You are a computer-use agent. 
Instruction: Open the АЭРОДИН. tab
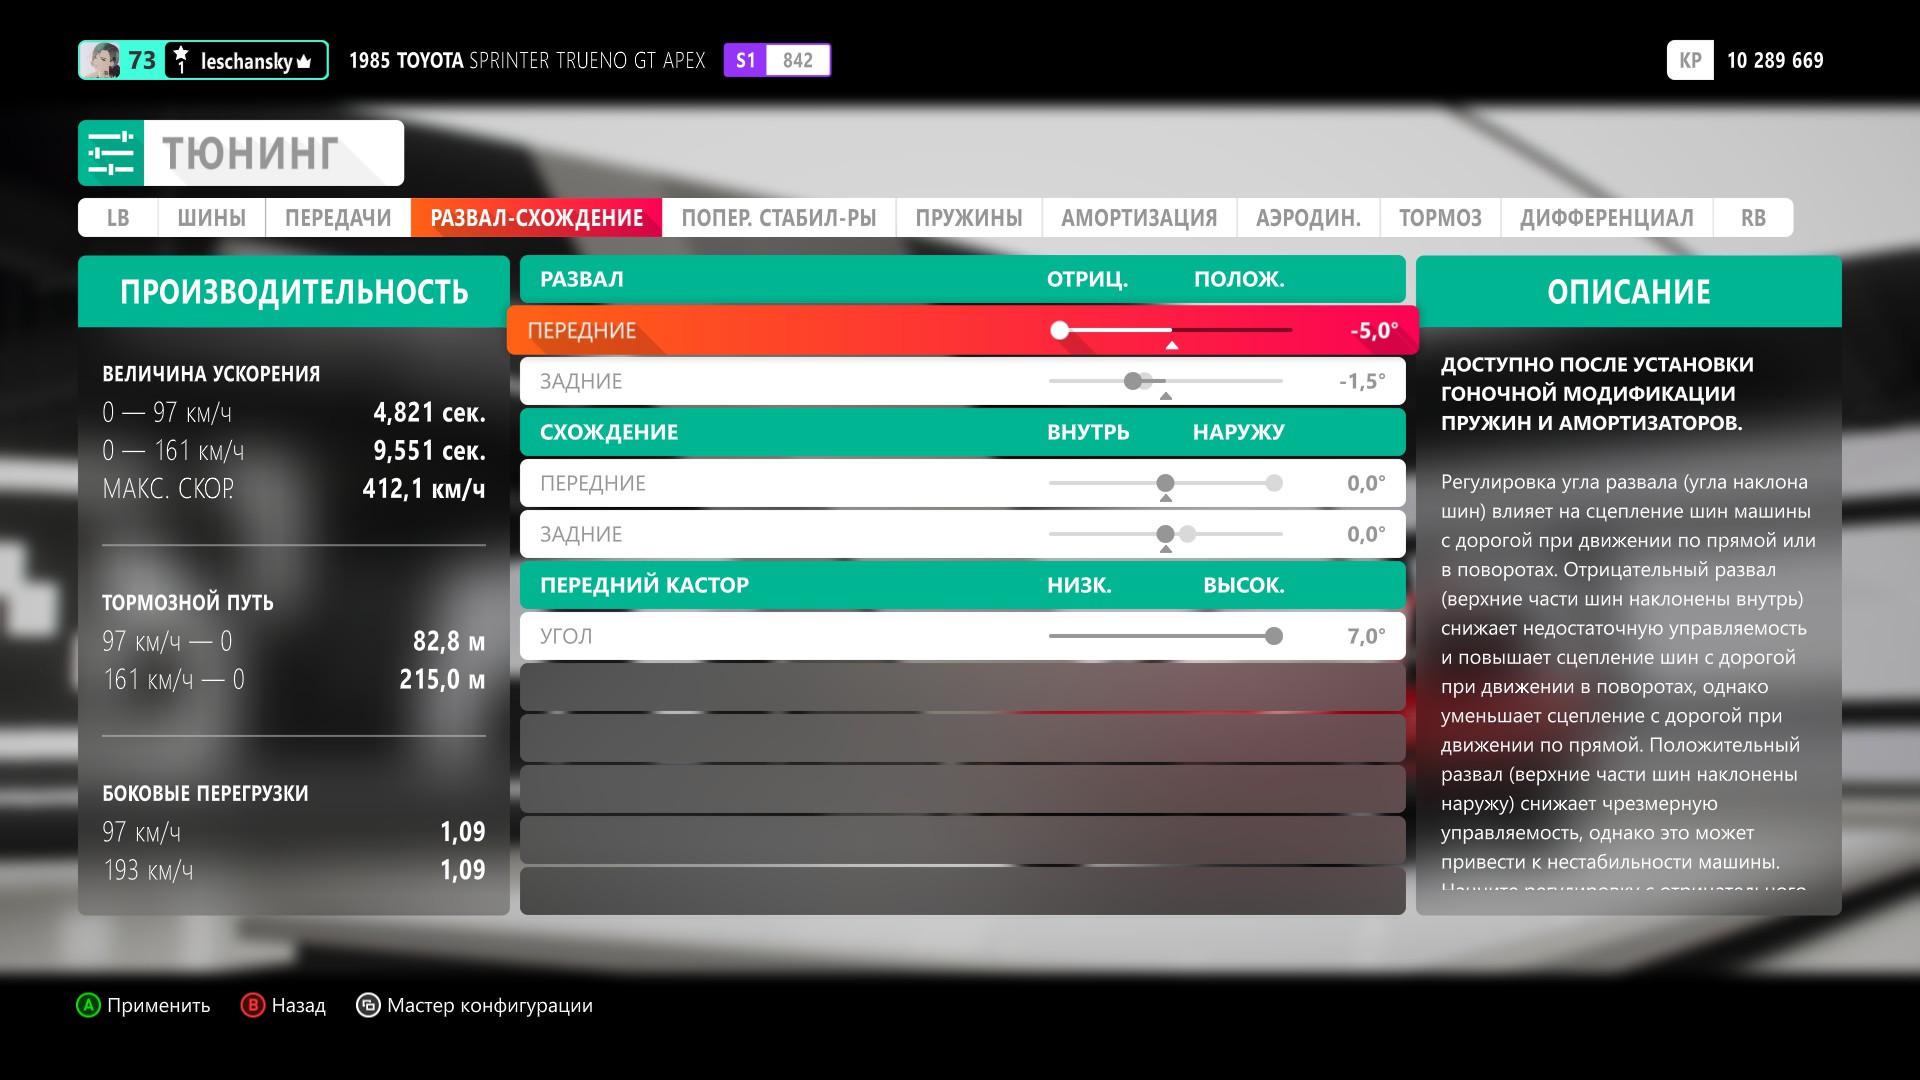pyautogui.click(x=1308, y=218)
